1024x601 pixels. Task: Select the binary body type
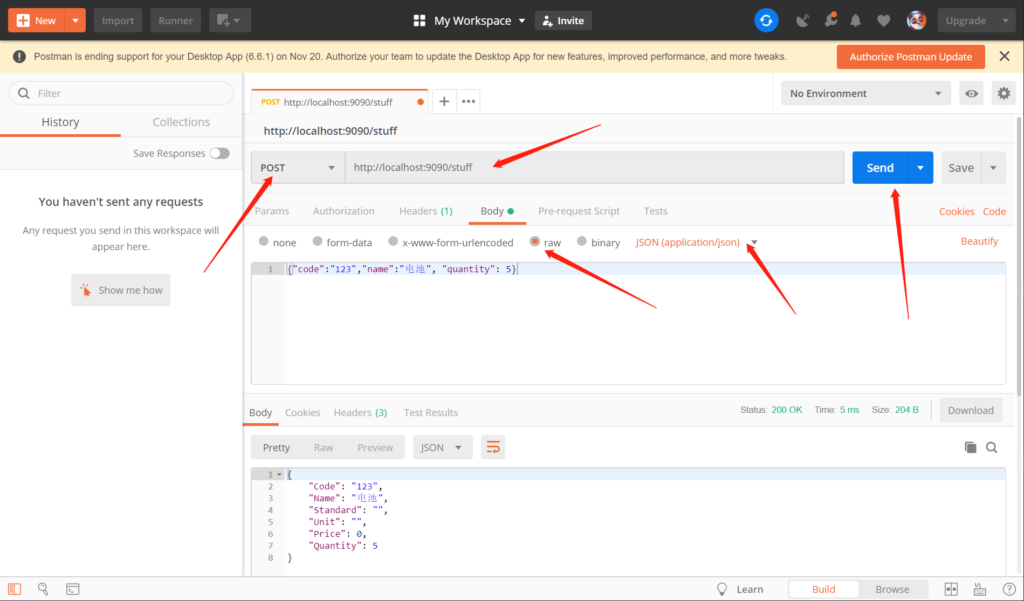pyautogui.click(x=582, y=242)
